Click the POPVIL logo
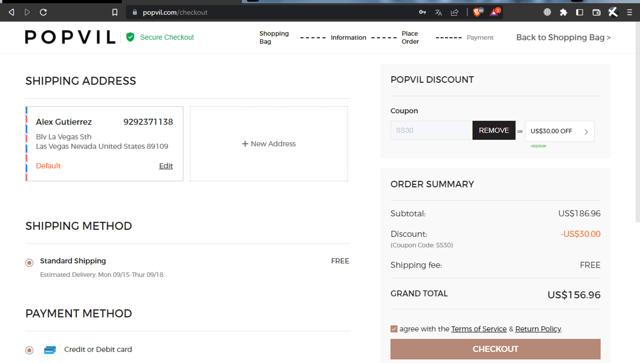 coord(70,37)
